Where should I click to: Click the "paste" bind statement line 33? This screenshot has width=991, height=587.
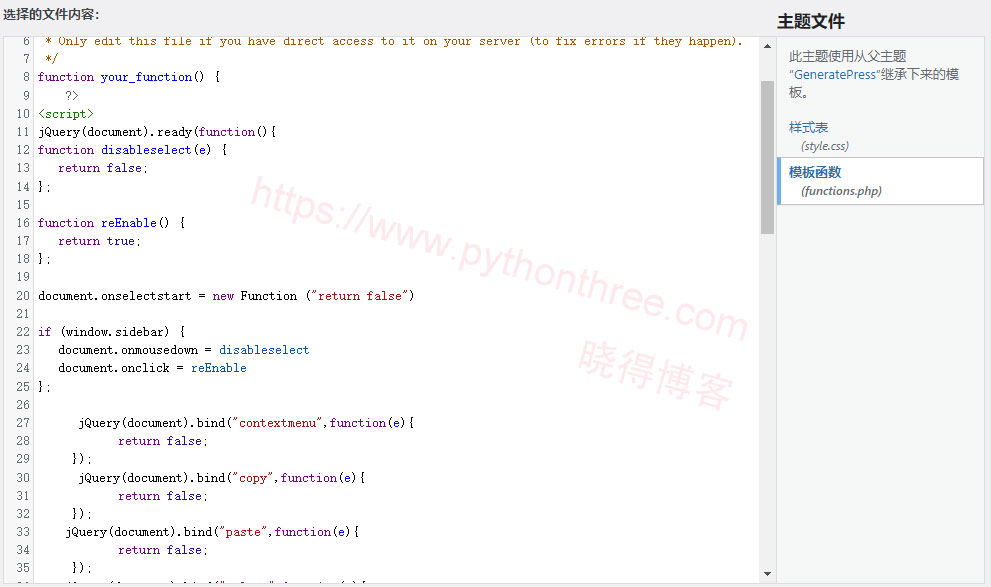(x=212, y=532)
